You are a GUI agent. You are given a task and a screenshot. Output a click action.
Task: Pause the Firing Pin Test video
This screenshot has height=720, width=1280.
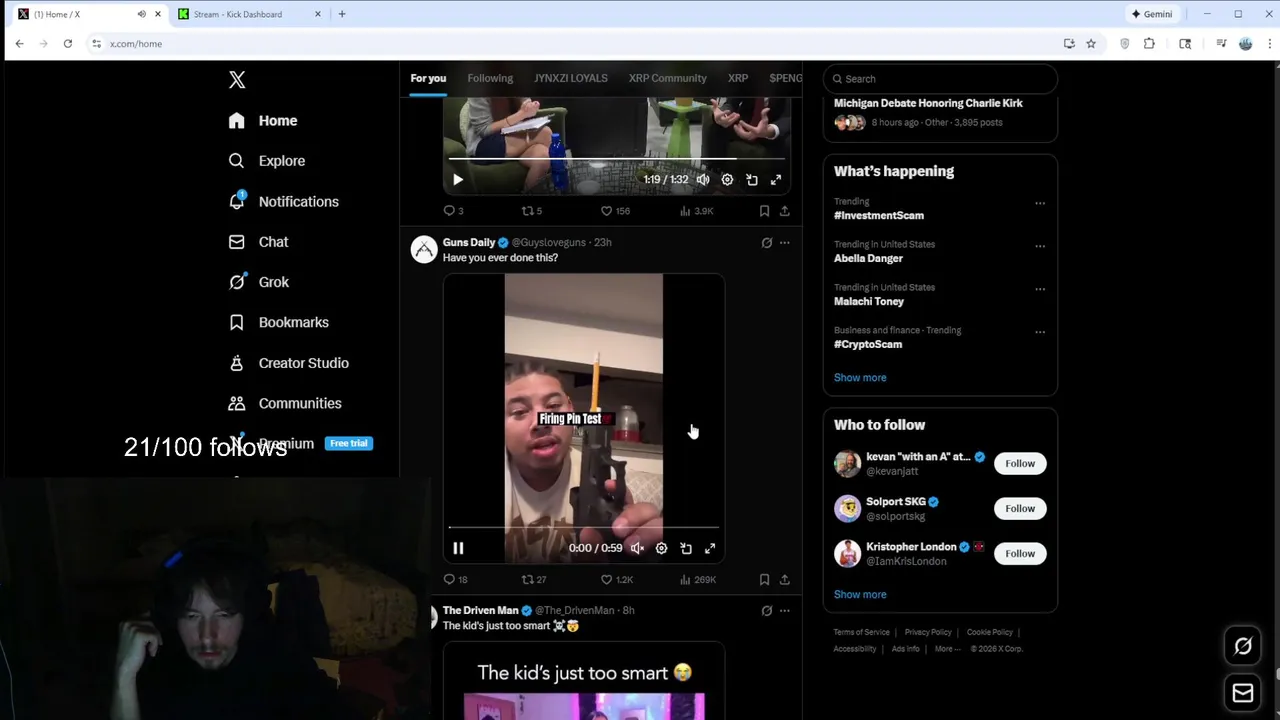(x=458, y=548)
